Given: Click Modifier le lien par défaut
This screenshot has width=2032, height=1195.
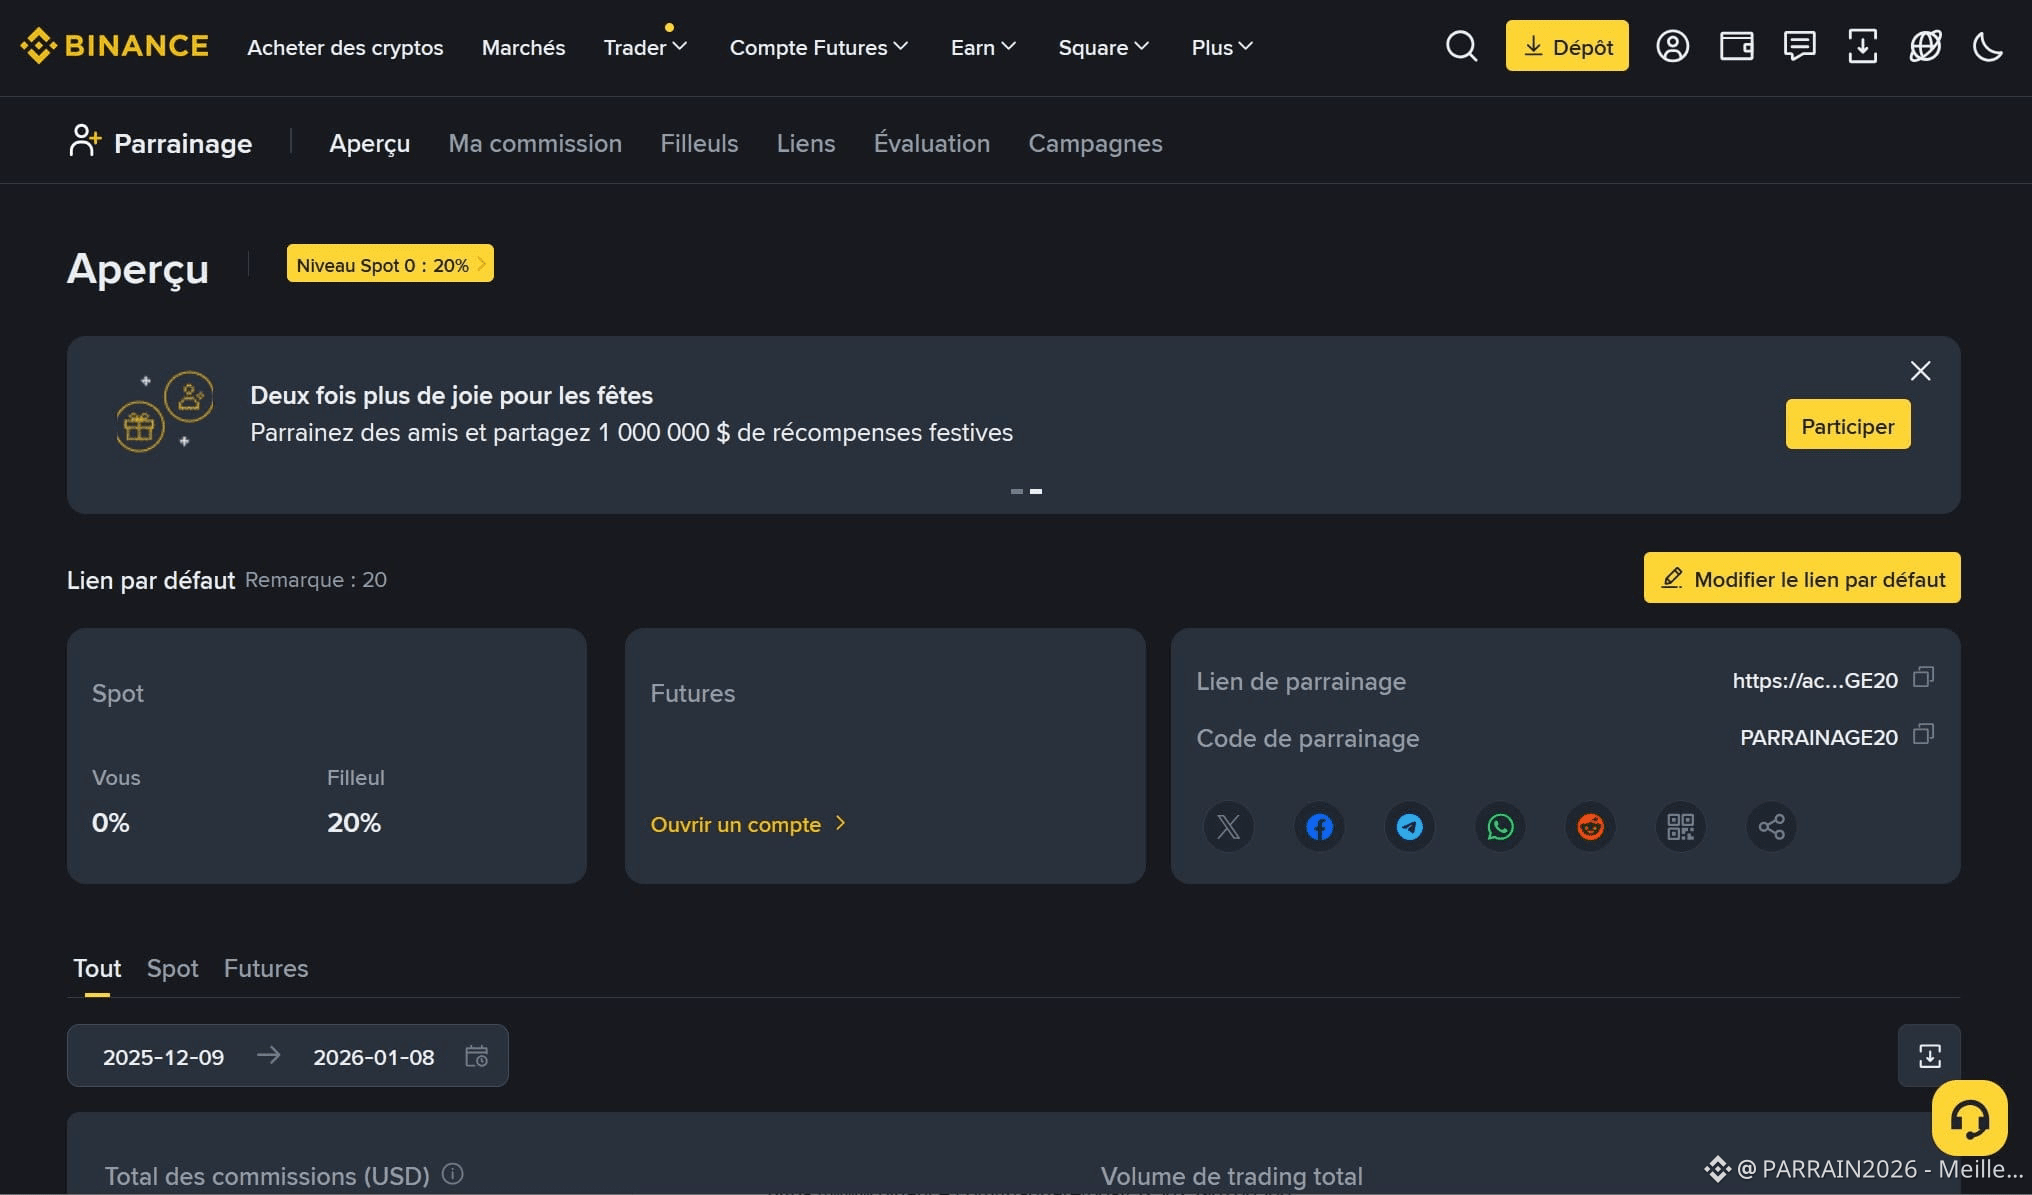Looking at the screenshot, I should click(1802, 579).
